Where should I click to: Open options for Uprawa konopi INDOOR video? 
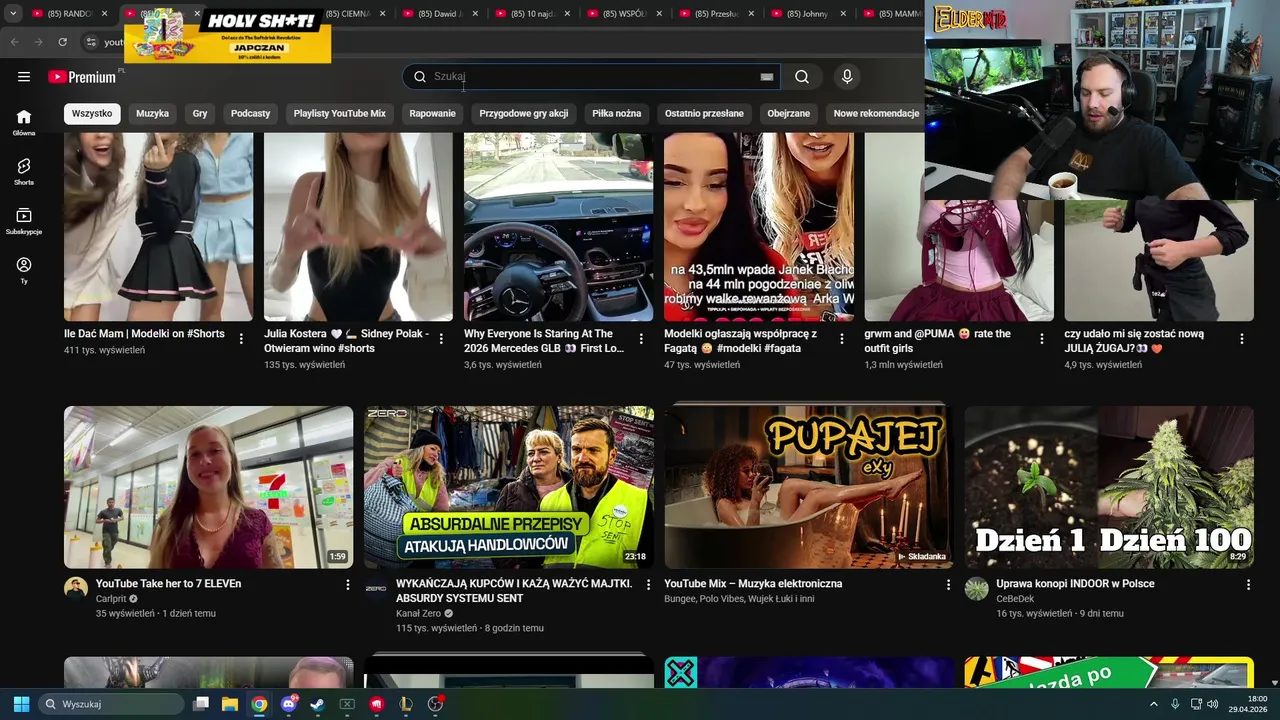(x=1248, y=584)
